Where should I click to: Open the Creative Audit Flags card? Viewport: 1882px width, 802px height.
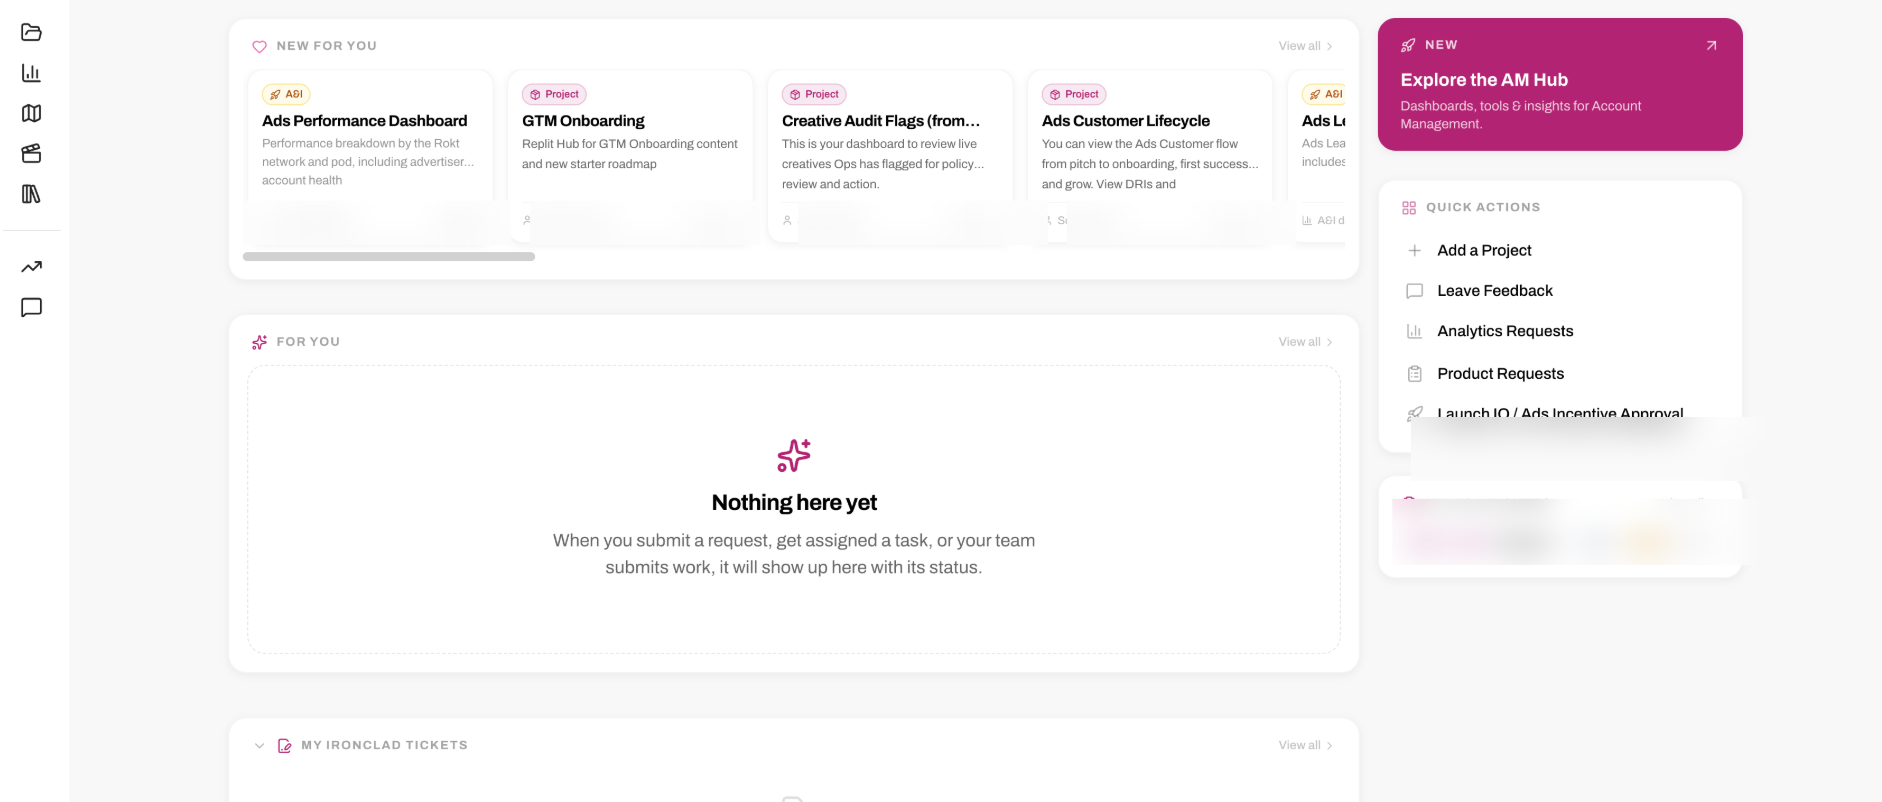click(x=890, y=155)
